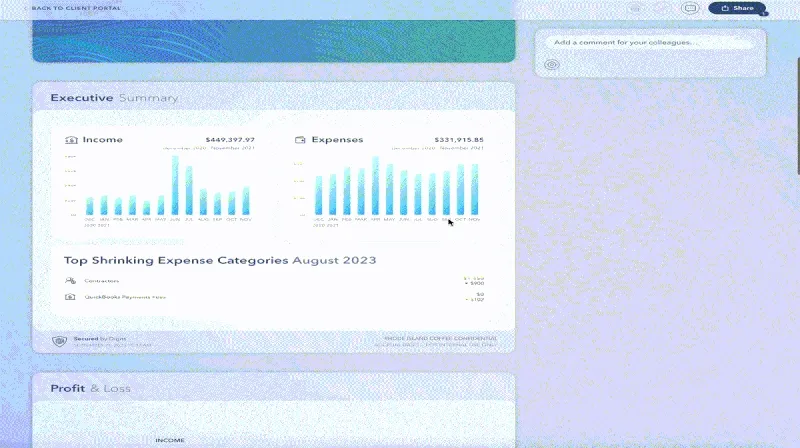Click the Expenses wallet icon
800x448 pixels.
coord(300,140)
